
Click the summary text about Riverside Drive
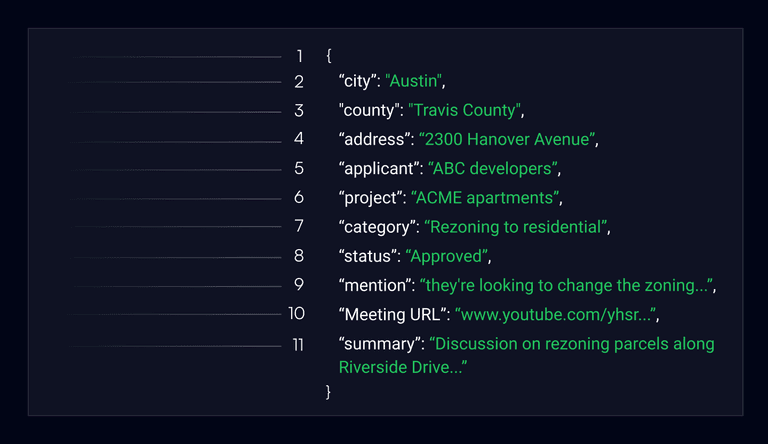[527, 356]
